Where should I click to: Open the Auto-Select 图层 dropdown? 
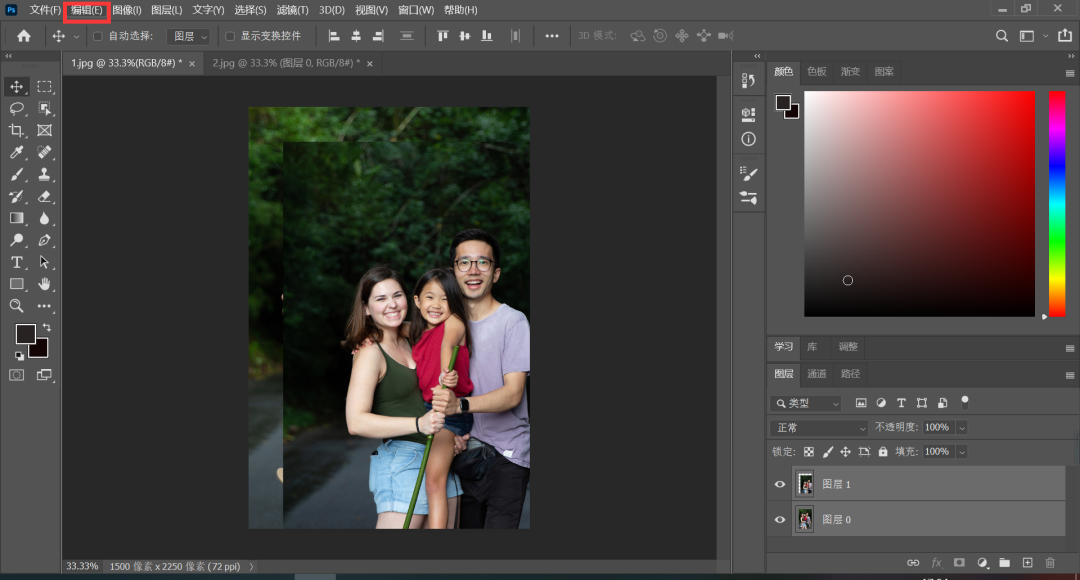189,36
